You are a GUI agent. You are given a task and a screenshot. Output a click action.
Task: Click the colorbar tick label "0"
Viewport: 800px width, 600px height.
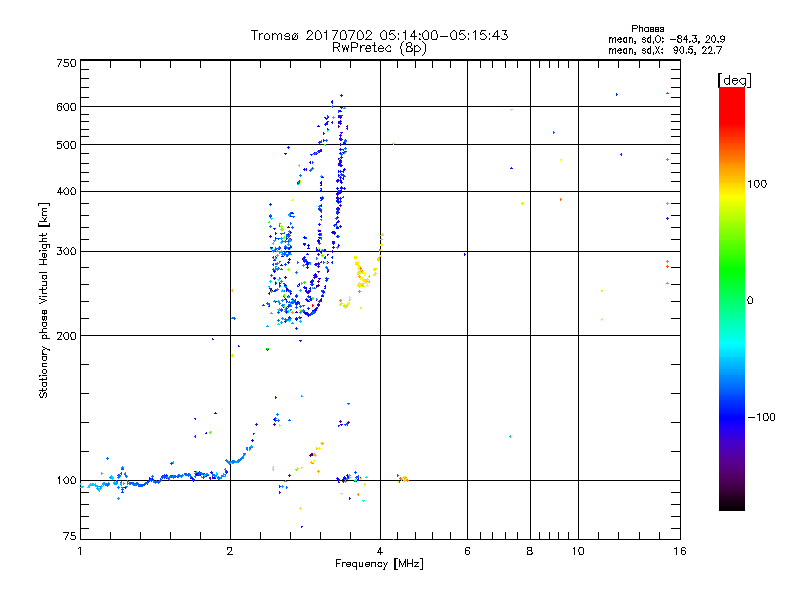coord(750,300)
